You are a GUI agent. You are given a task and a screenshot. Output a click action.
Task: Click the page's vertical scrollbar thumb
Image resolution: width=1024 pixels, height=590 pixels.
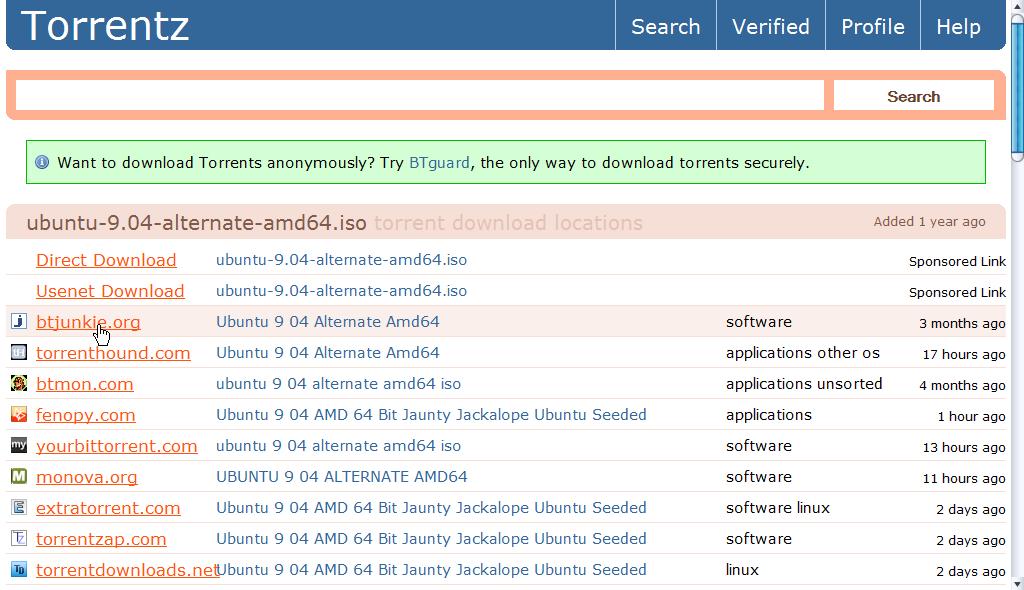tap(1017, 80)
